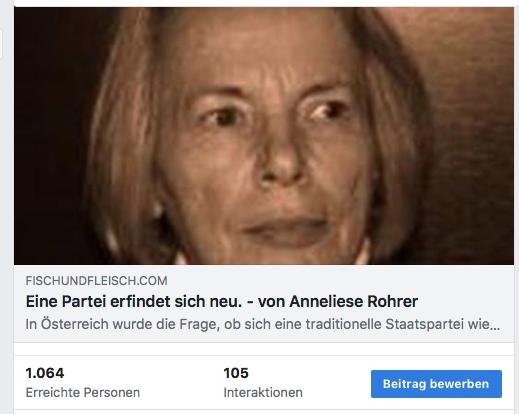Open article titled Eine Partei erfindet sich neu

tap(222, 301)
